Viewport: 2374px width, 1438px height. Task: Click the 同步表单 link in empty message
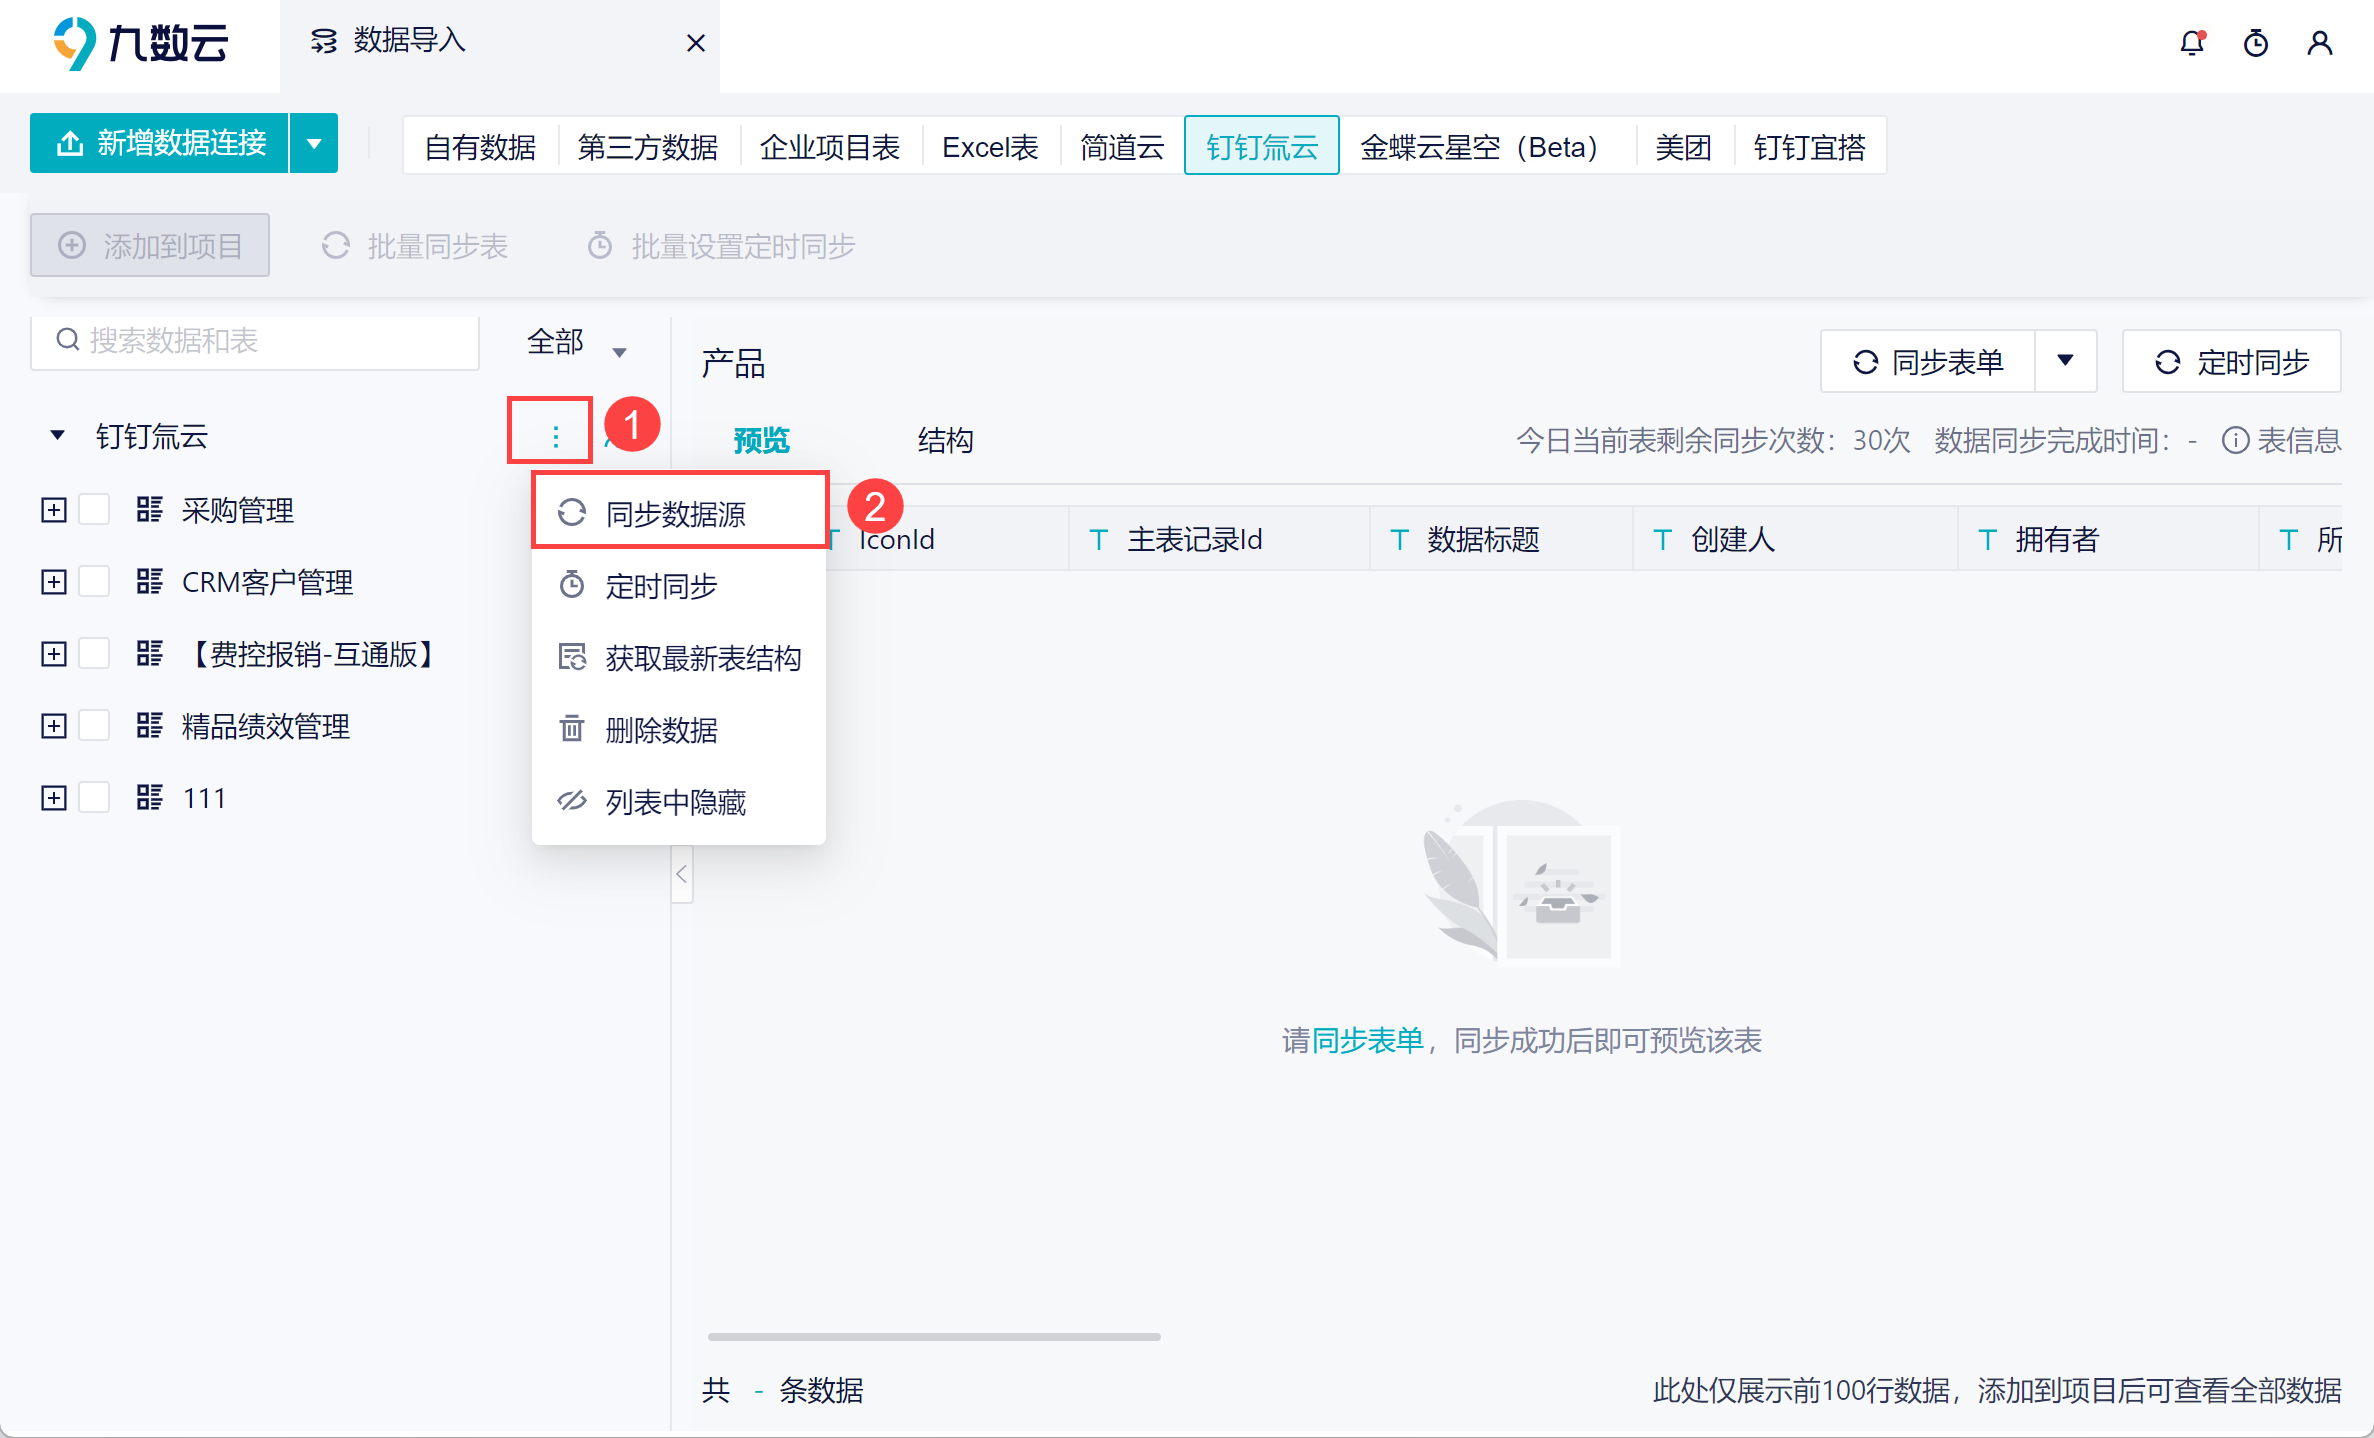[x=1367, y=1041]
